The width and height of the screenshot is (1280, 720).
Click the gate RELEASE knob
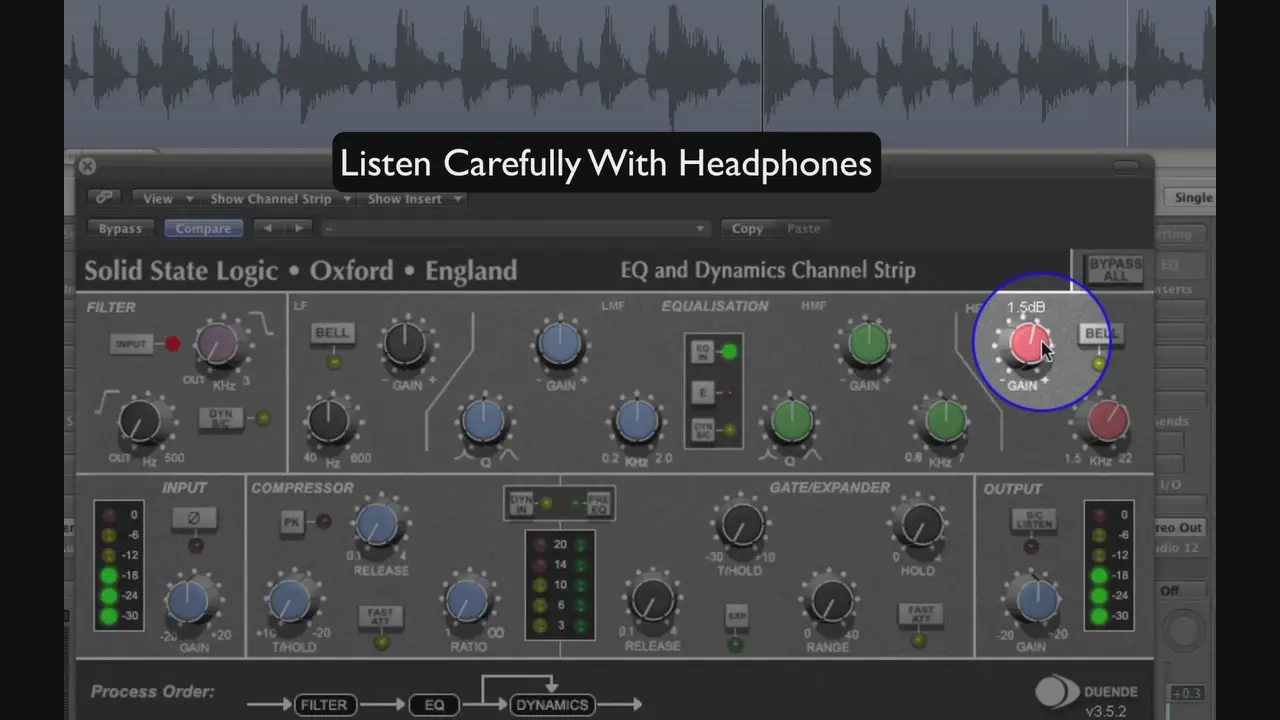coord(651,601)
